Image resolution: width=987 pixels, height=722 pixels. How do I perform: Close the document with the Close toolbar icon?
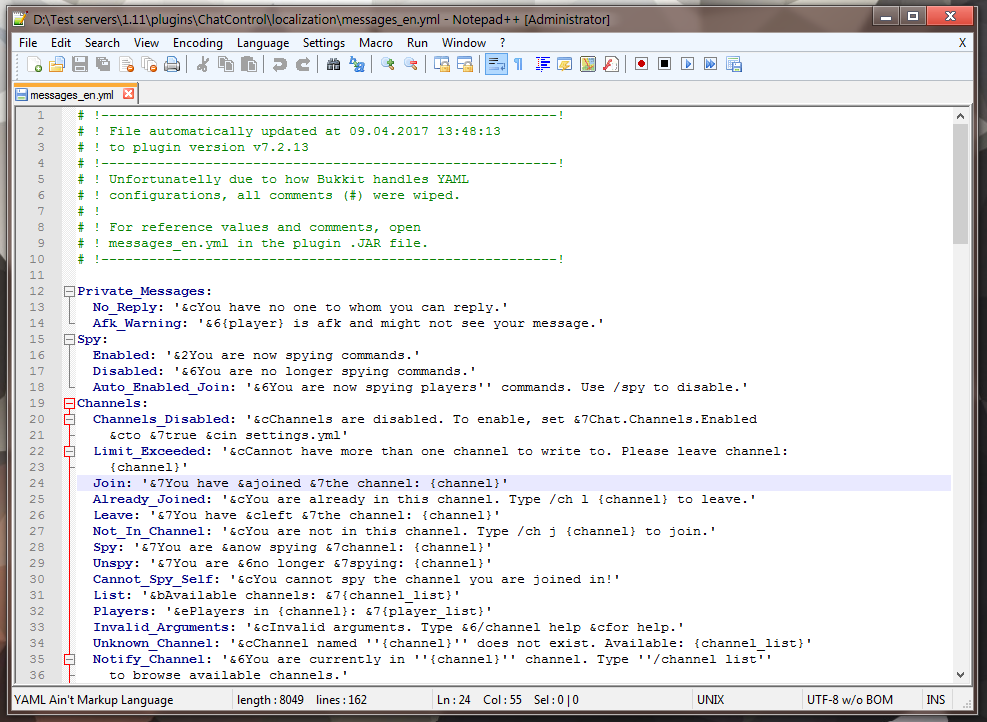coord(127,64)
